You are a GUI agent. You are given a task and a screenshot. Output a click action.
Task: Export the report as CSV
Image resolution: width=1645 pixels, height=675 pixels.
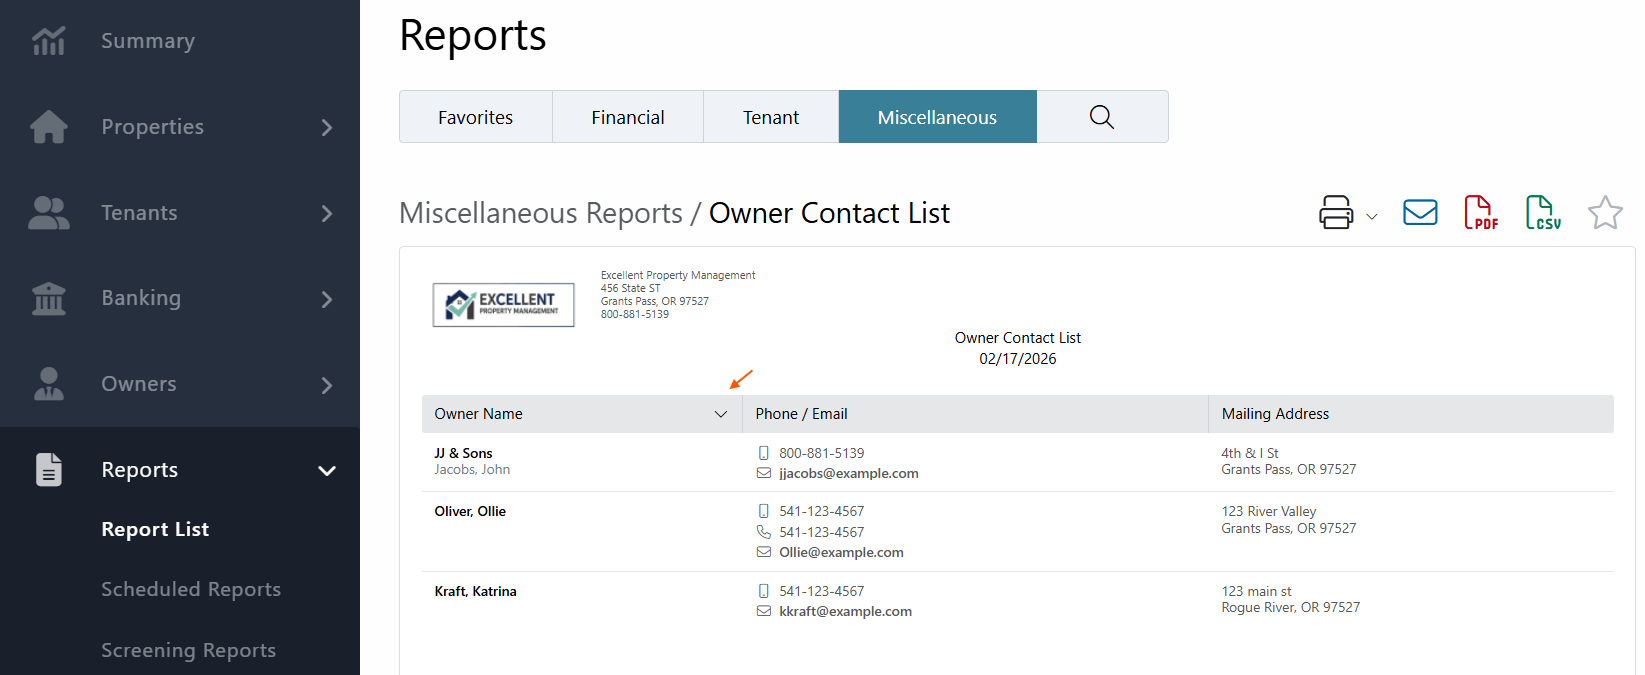(x=1543, y=212)
